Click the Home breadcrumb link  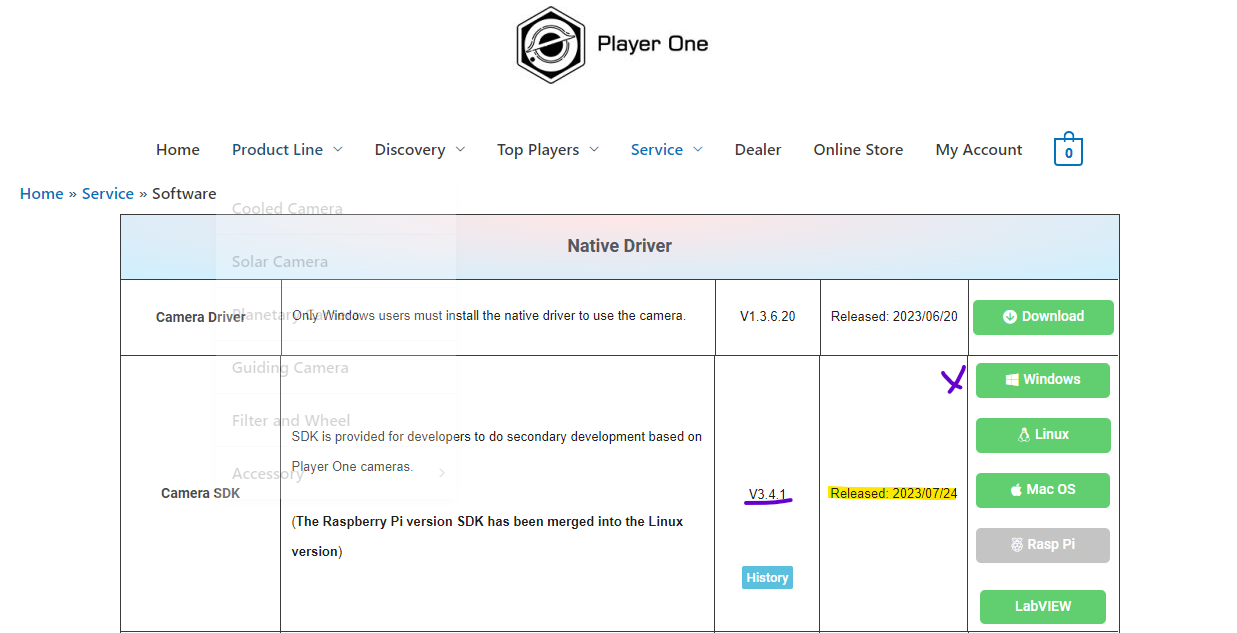coord(42,193)
